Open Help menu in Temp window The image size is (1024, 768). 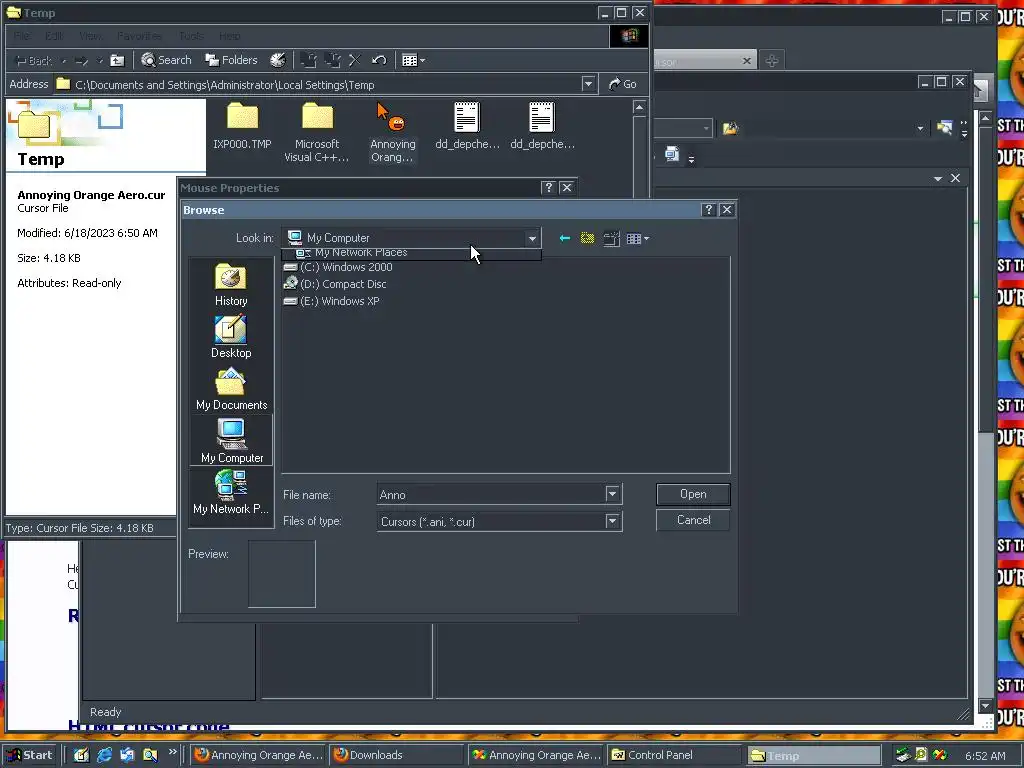click(229, 36)
